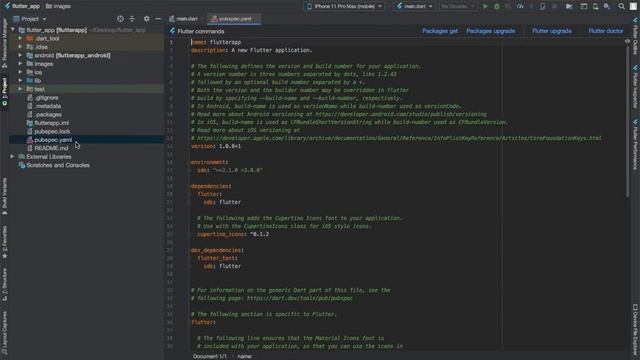640x360 pixels.
Task: Select pubspec.yaml file in project tree
Action: click(53, 140)
